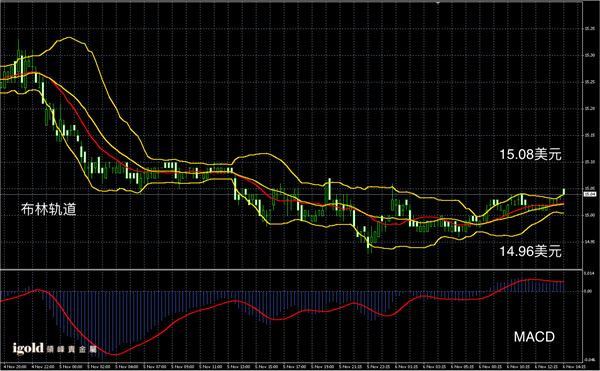Click the divider between the price chart and MACD panel
The height and width of the screenshot is (371, 600).
point(291,270)
